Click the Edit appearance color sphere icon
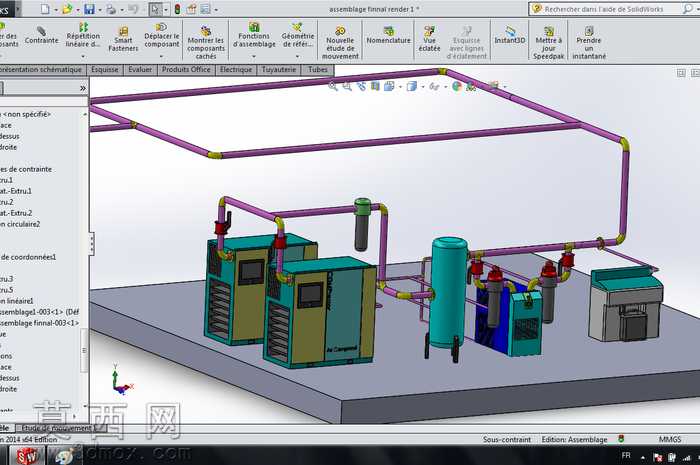Screen dimensions: 700x465 click(457, 86)
